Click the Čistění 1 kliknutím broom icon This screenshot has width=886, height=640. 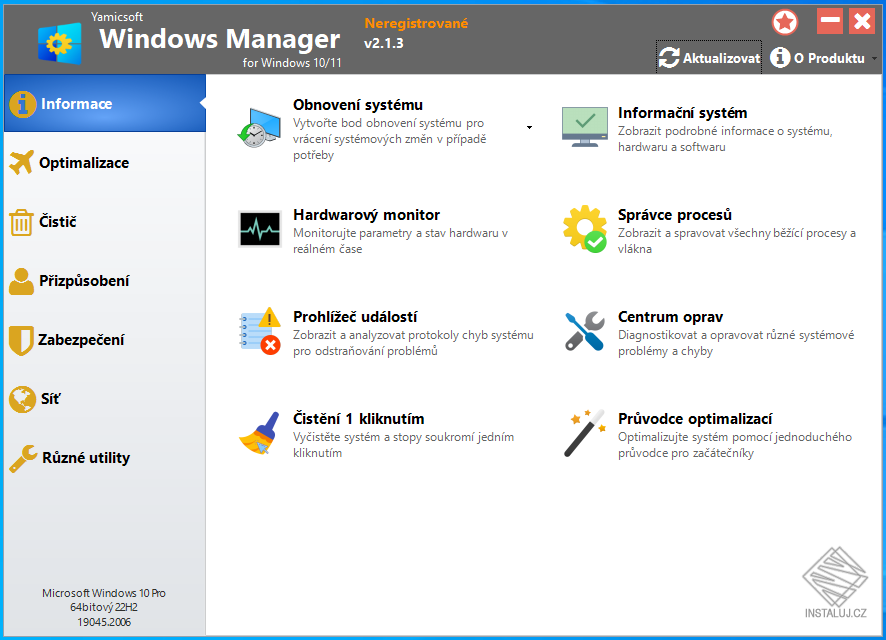point(259,433)
